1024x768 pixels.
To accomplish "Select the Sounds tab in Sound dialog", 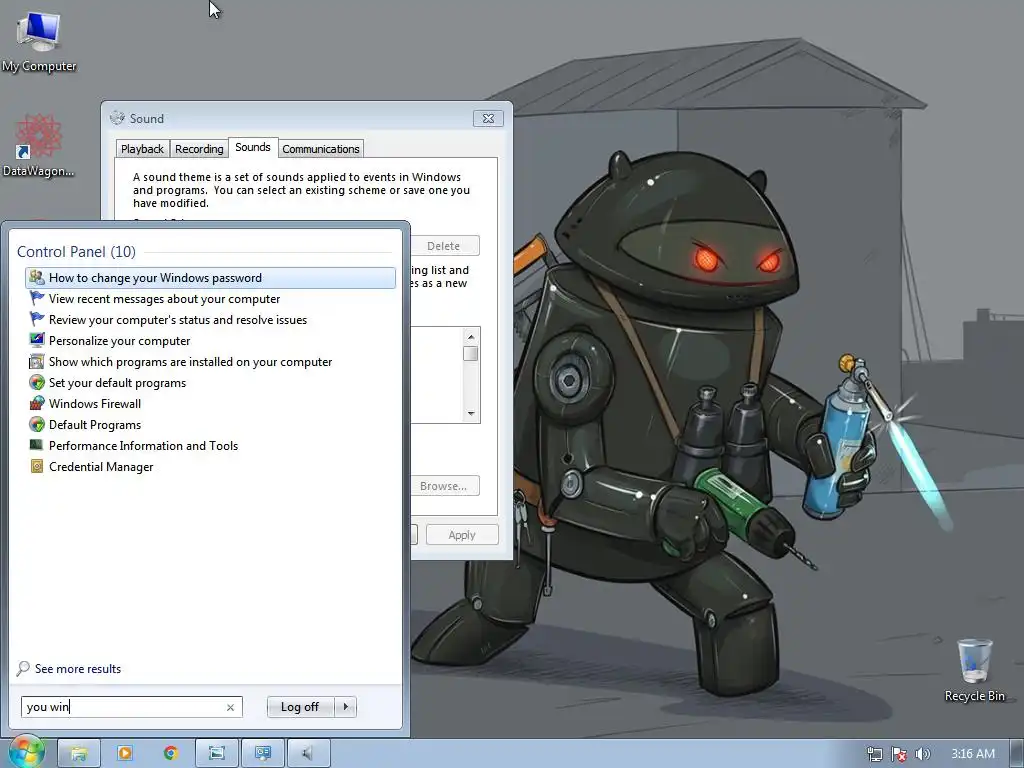I will point(253,148).
